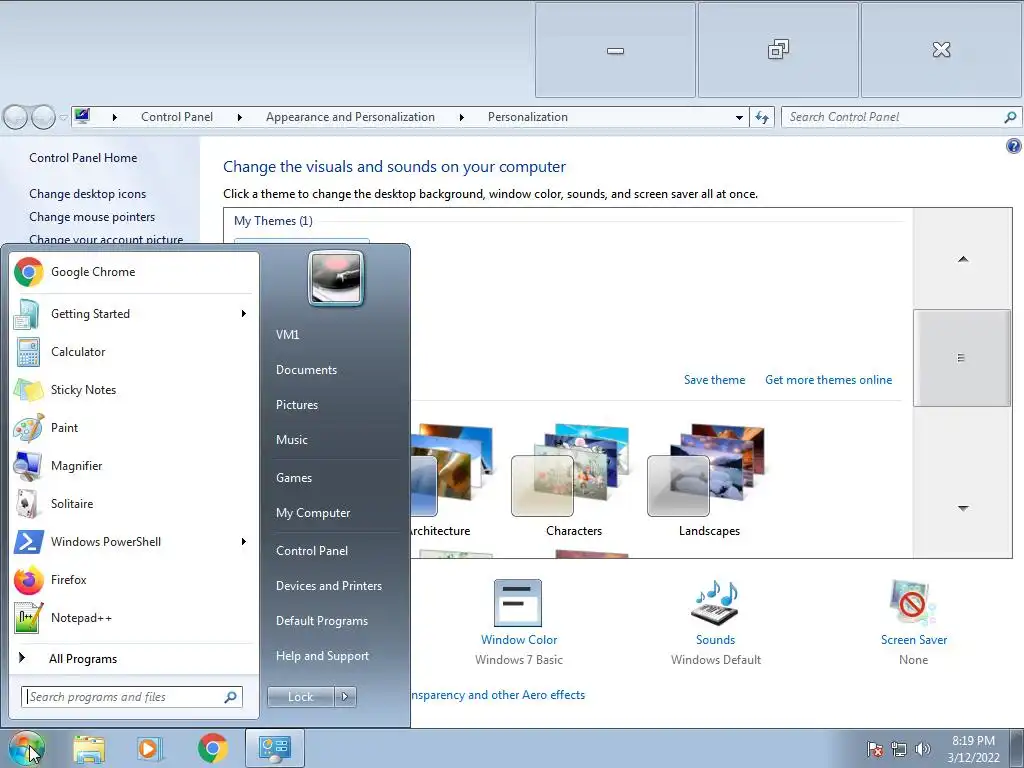Expand Getting Started submenu arrow

[x=244, y=314]
